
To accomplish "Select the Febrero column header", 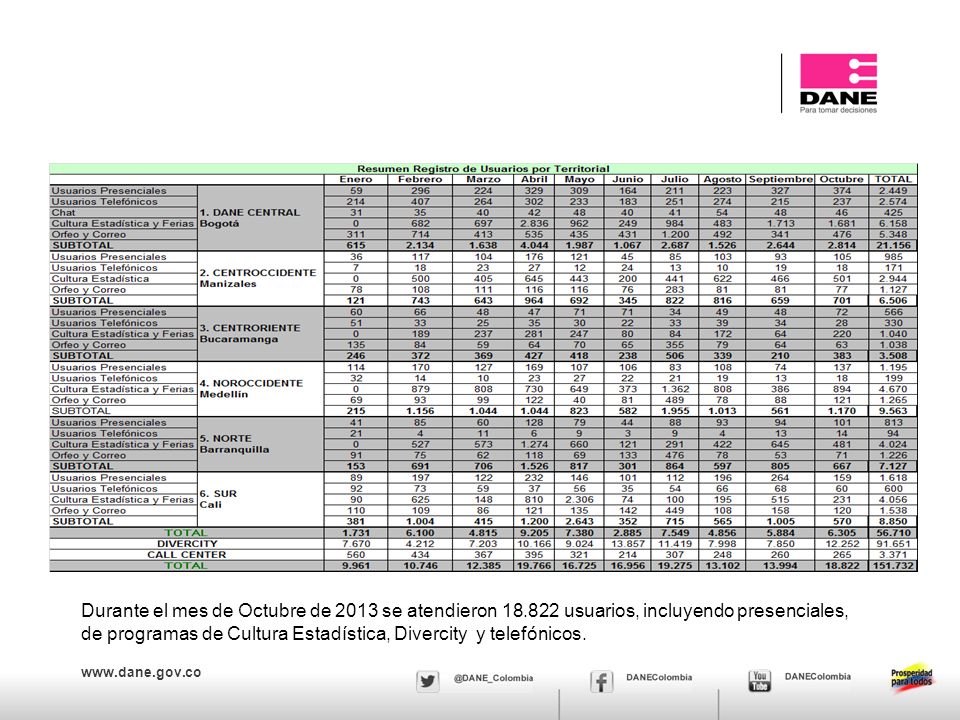I will [x=420, y=179].
